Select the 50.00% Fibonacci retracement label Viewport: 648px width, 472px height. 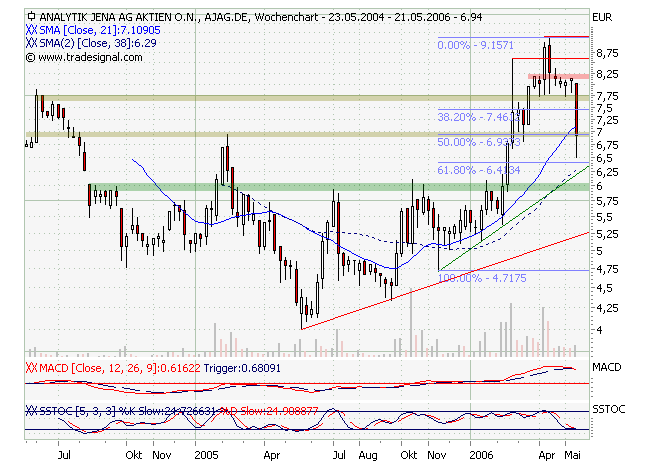coord(476,143)
